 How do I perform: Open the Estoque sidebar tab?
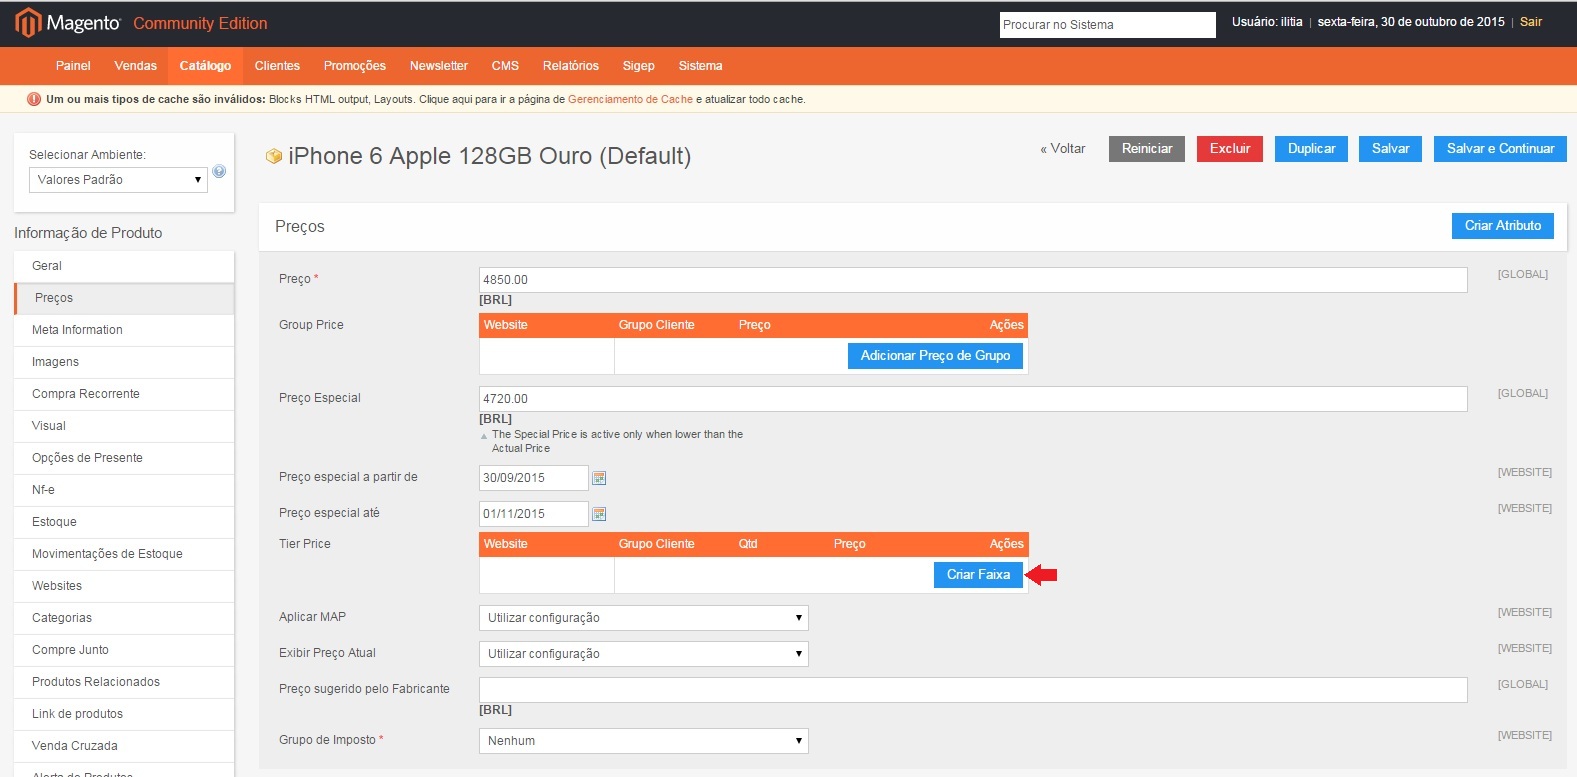124,522
